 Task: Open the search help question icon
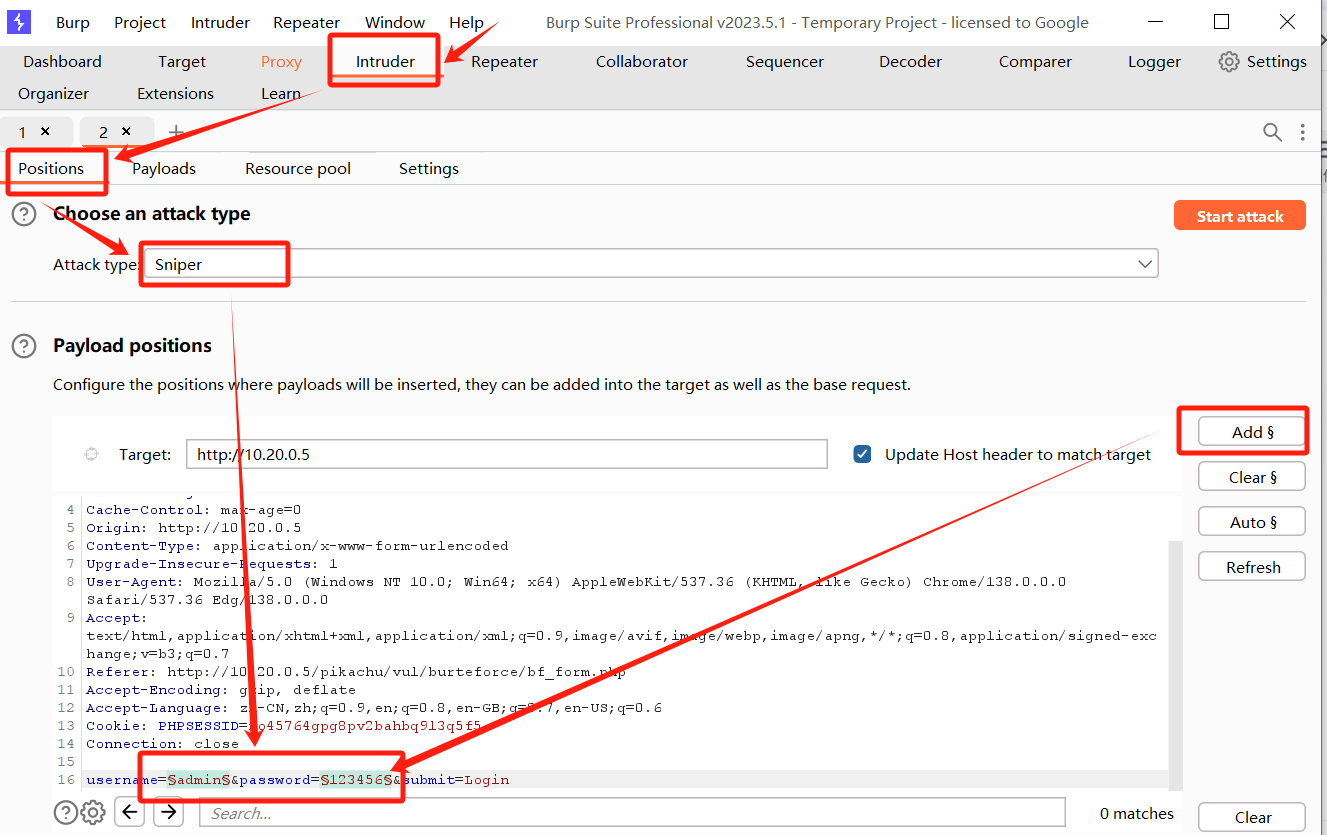click(x=66, y=812)
